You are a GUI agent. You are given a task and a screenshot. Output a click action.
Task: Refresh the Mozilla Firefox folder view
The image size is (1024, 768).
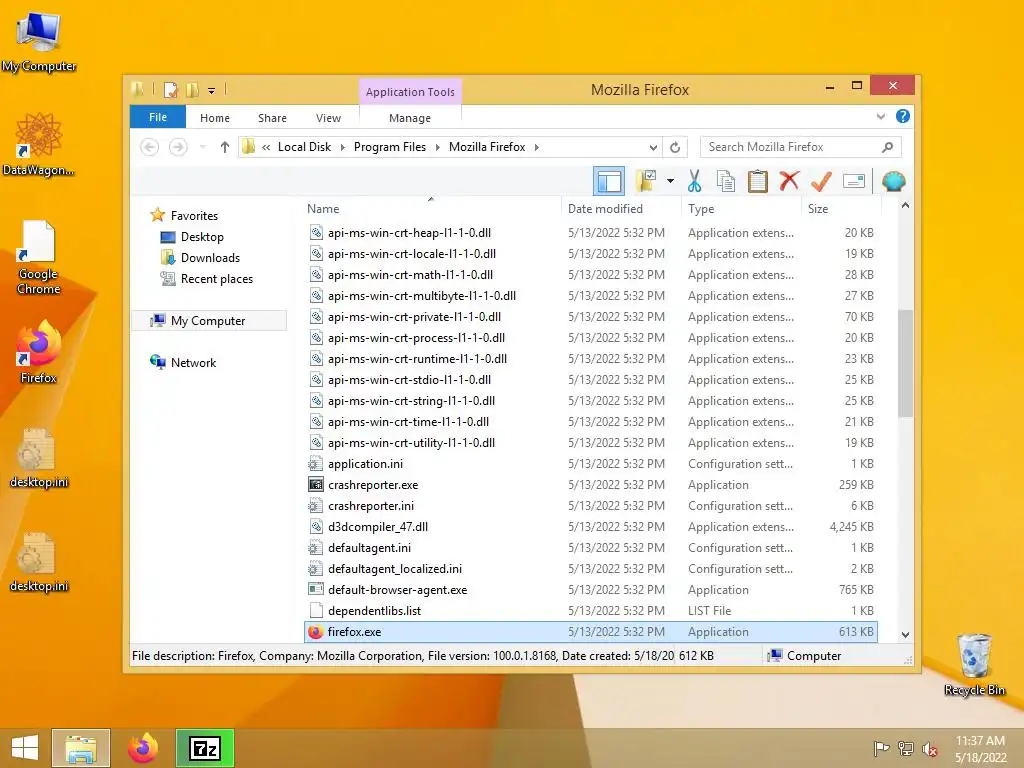(x=675, y=147)
